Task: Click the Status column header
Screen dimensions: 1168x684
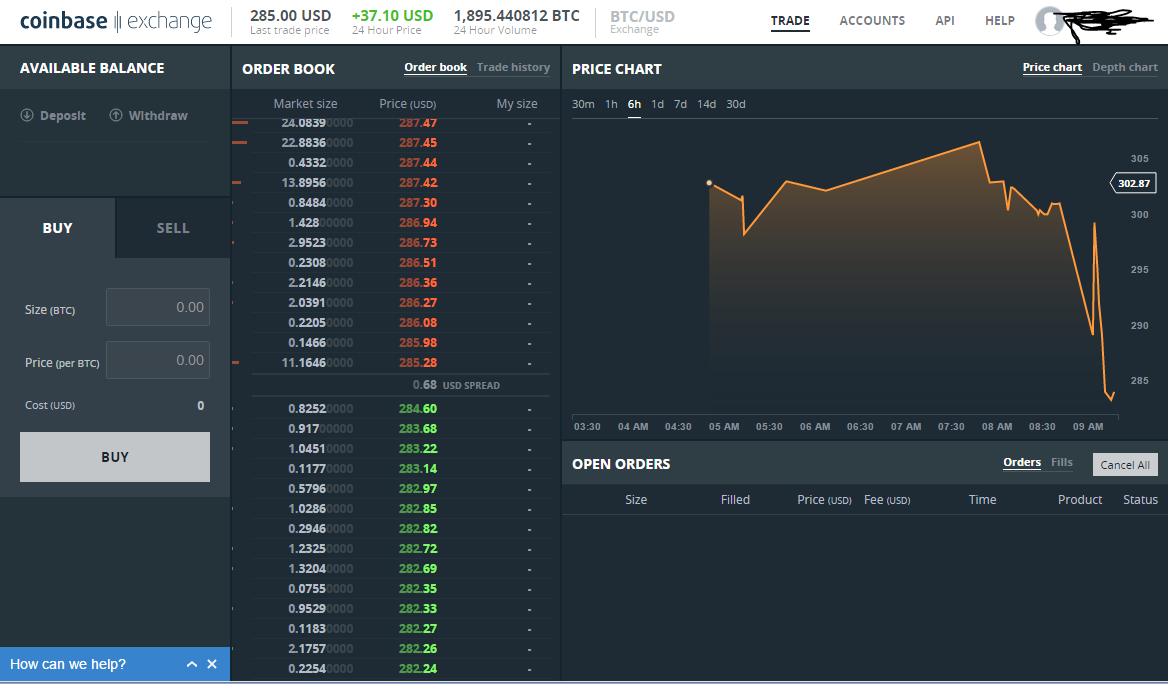Action: tap(1140, 499)
